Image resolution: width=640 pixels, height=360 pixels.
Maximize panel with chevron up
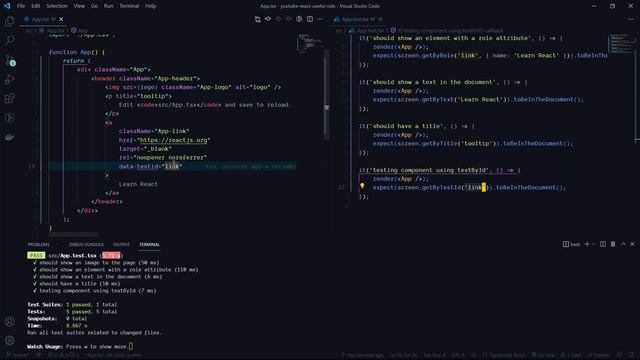tap(623, 244)
